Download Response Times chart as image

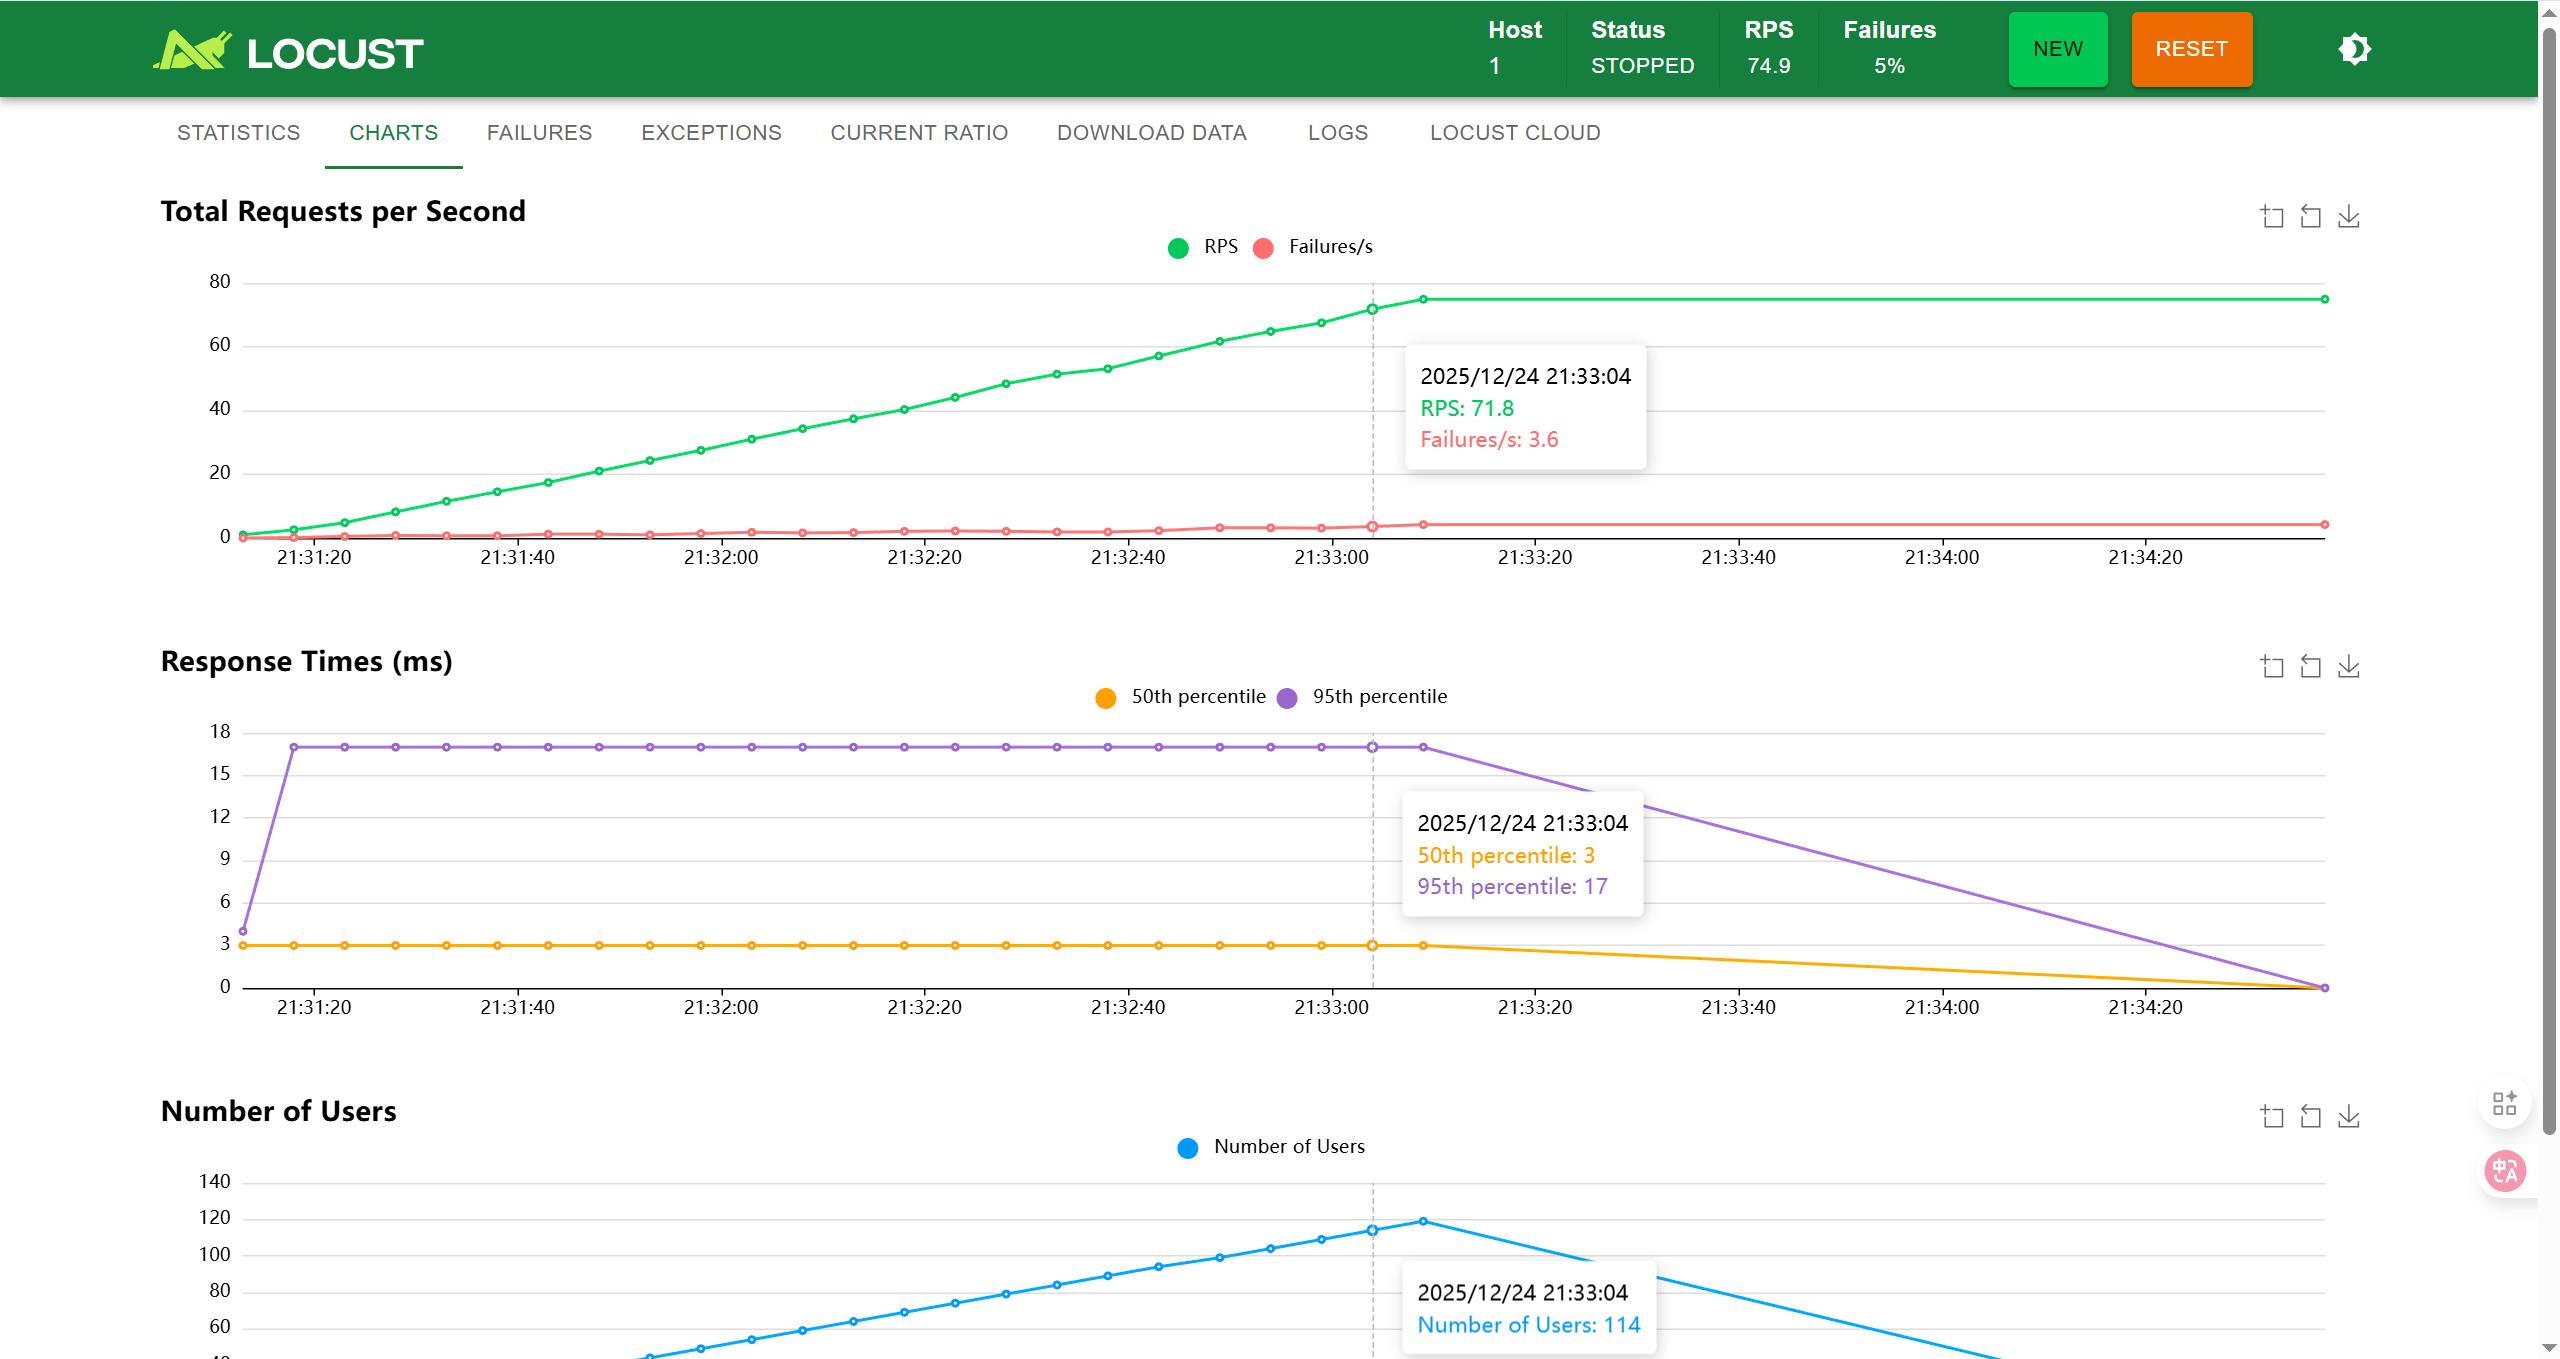(x=2348, y=667)
